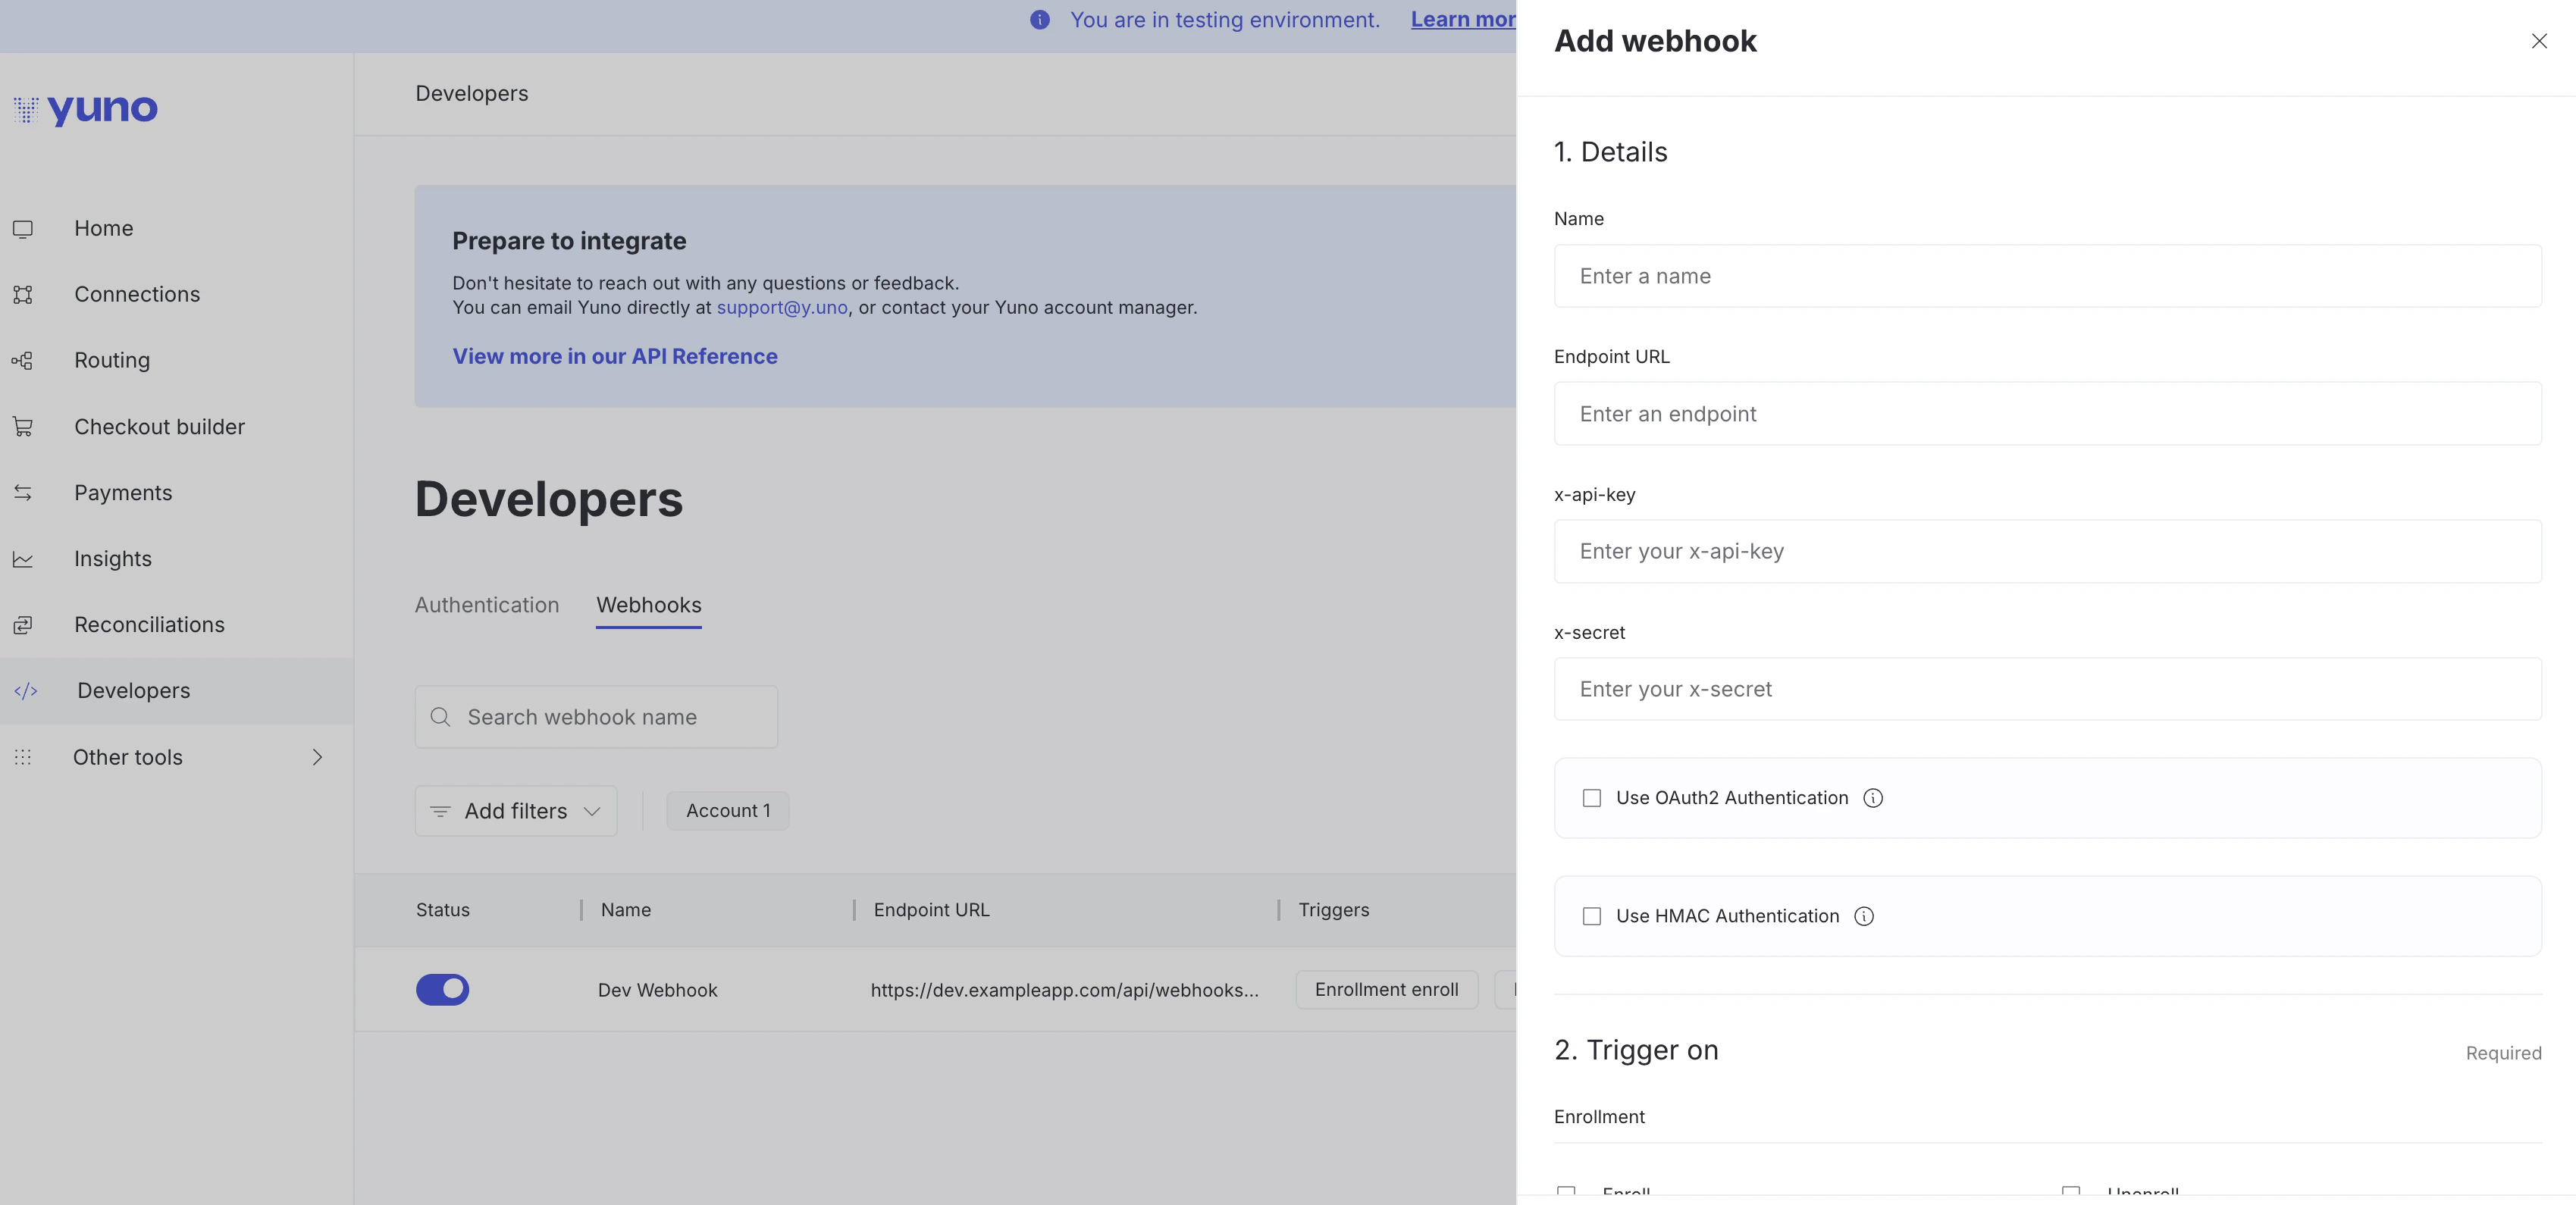Click the Routing icon in sidebar
This screenshot has width=2576, height=1205.
[23, 361]
